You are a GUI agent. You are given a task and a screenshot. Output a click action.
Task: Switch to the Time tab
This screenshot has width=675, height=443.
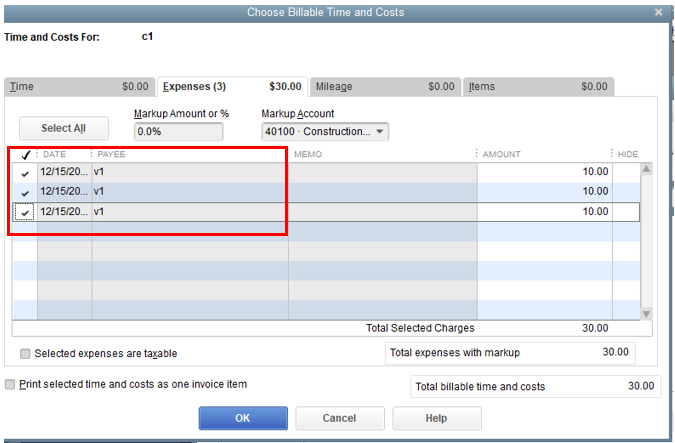[80, 87]
